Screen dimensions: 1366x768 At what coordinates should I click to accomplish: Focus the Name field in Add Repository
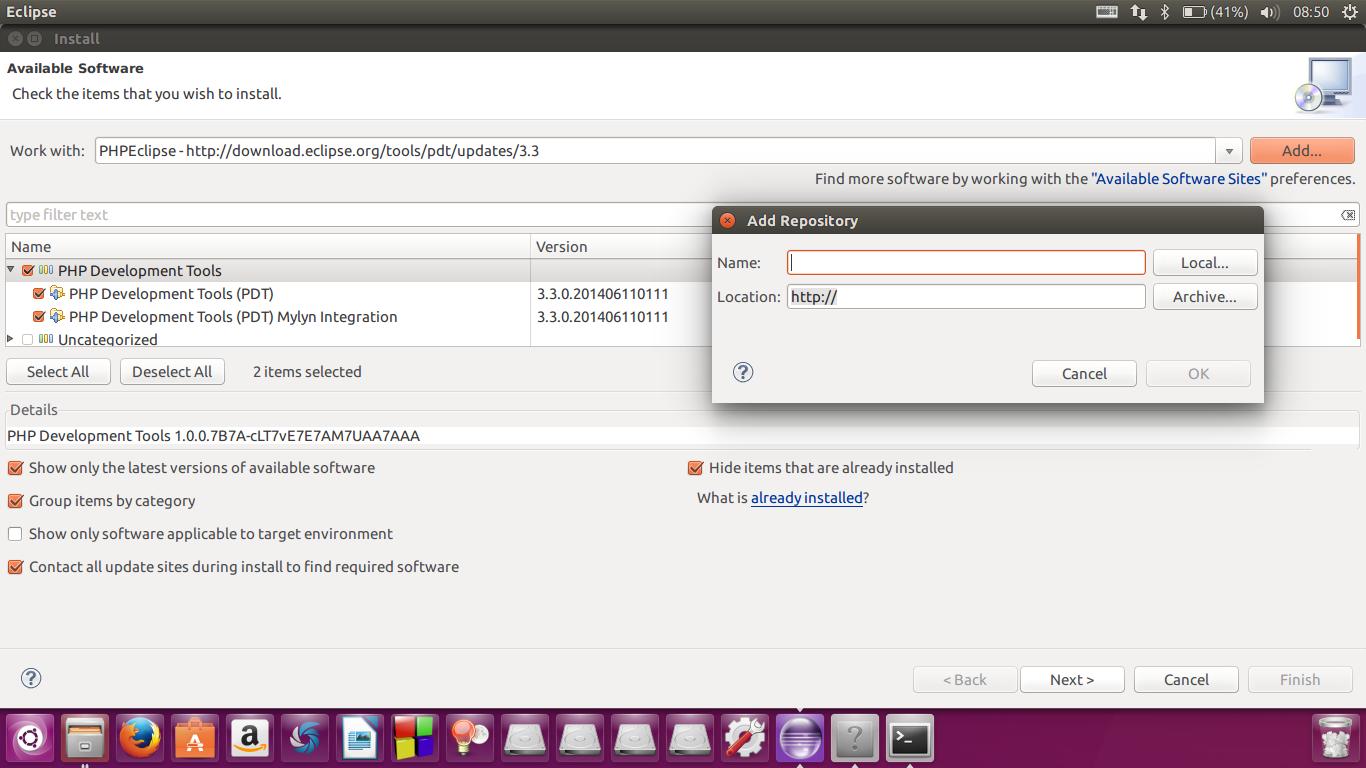[966, 263]
